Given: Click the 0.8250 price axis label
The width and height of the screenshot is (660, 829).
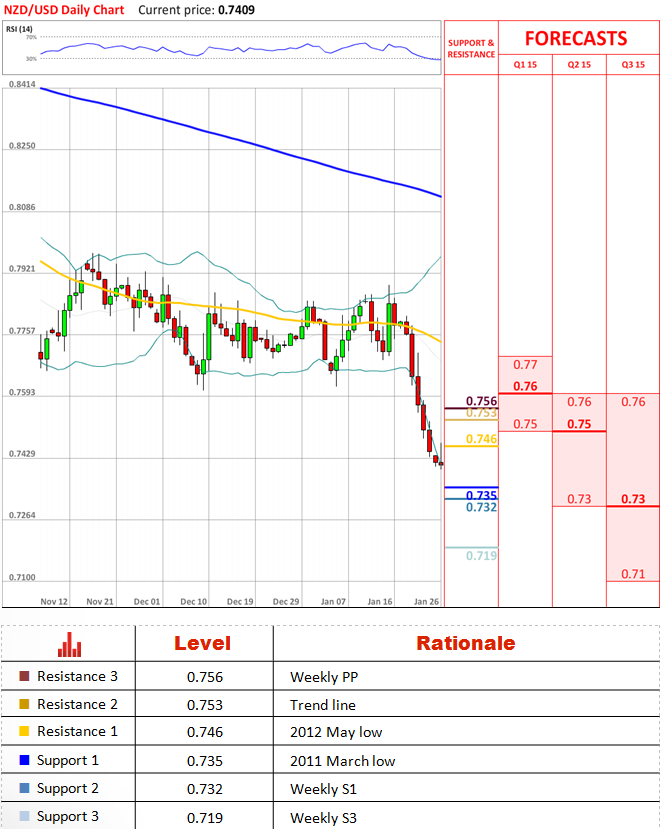Looking at the screenshot, I should (x=22, y=146).
